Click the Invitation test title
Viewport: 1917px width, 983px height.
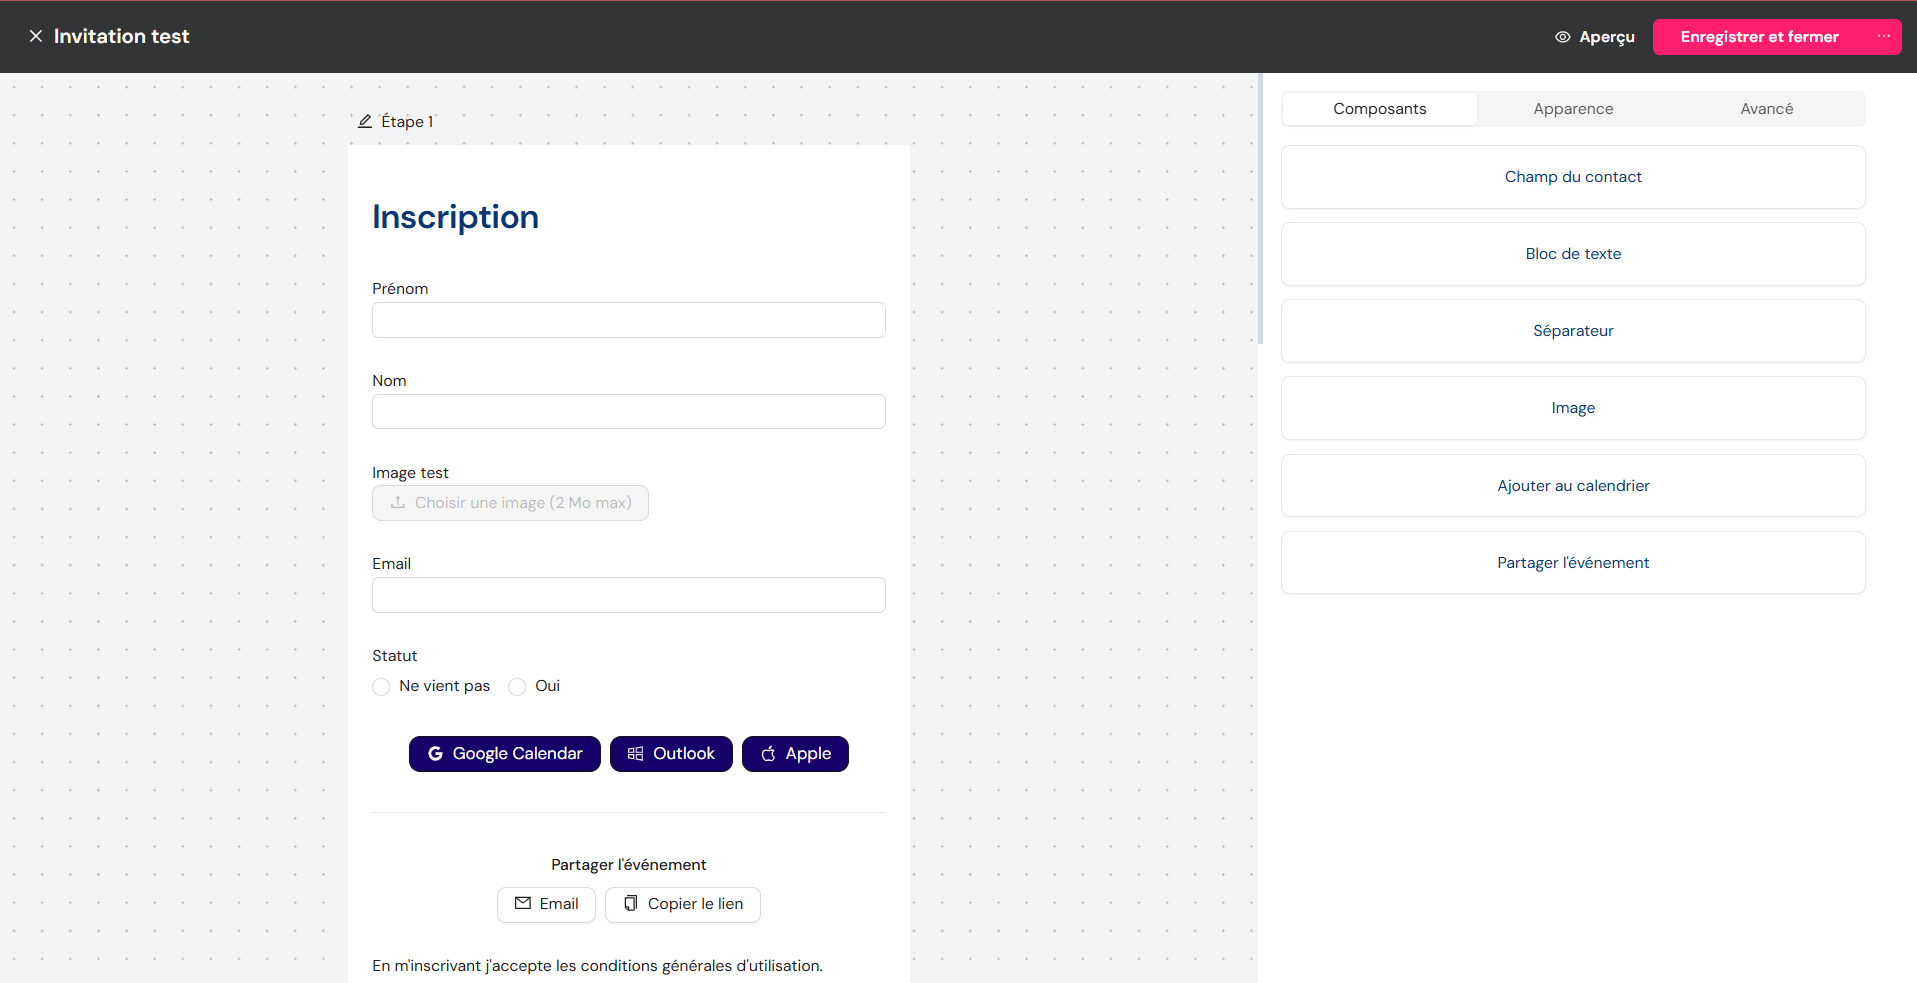click(121, 36)
